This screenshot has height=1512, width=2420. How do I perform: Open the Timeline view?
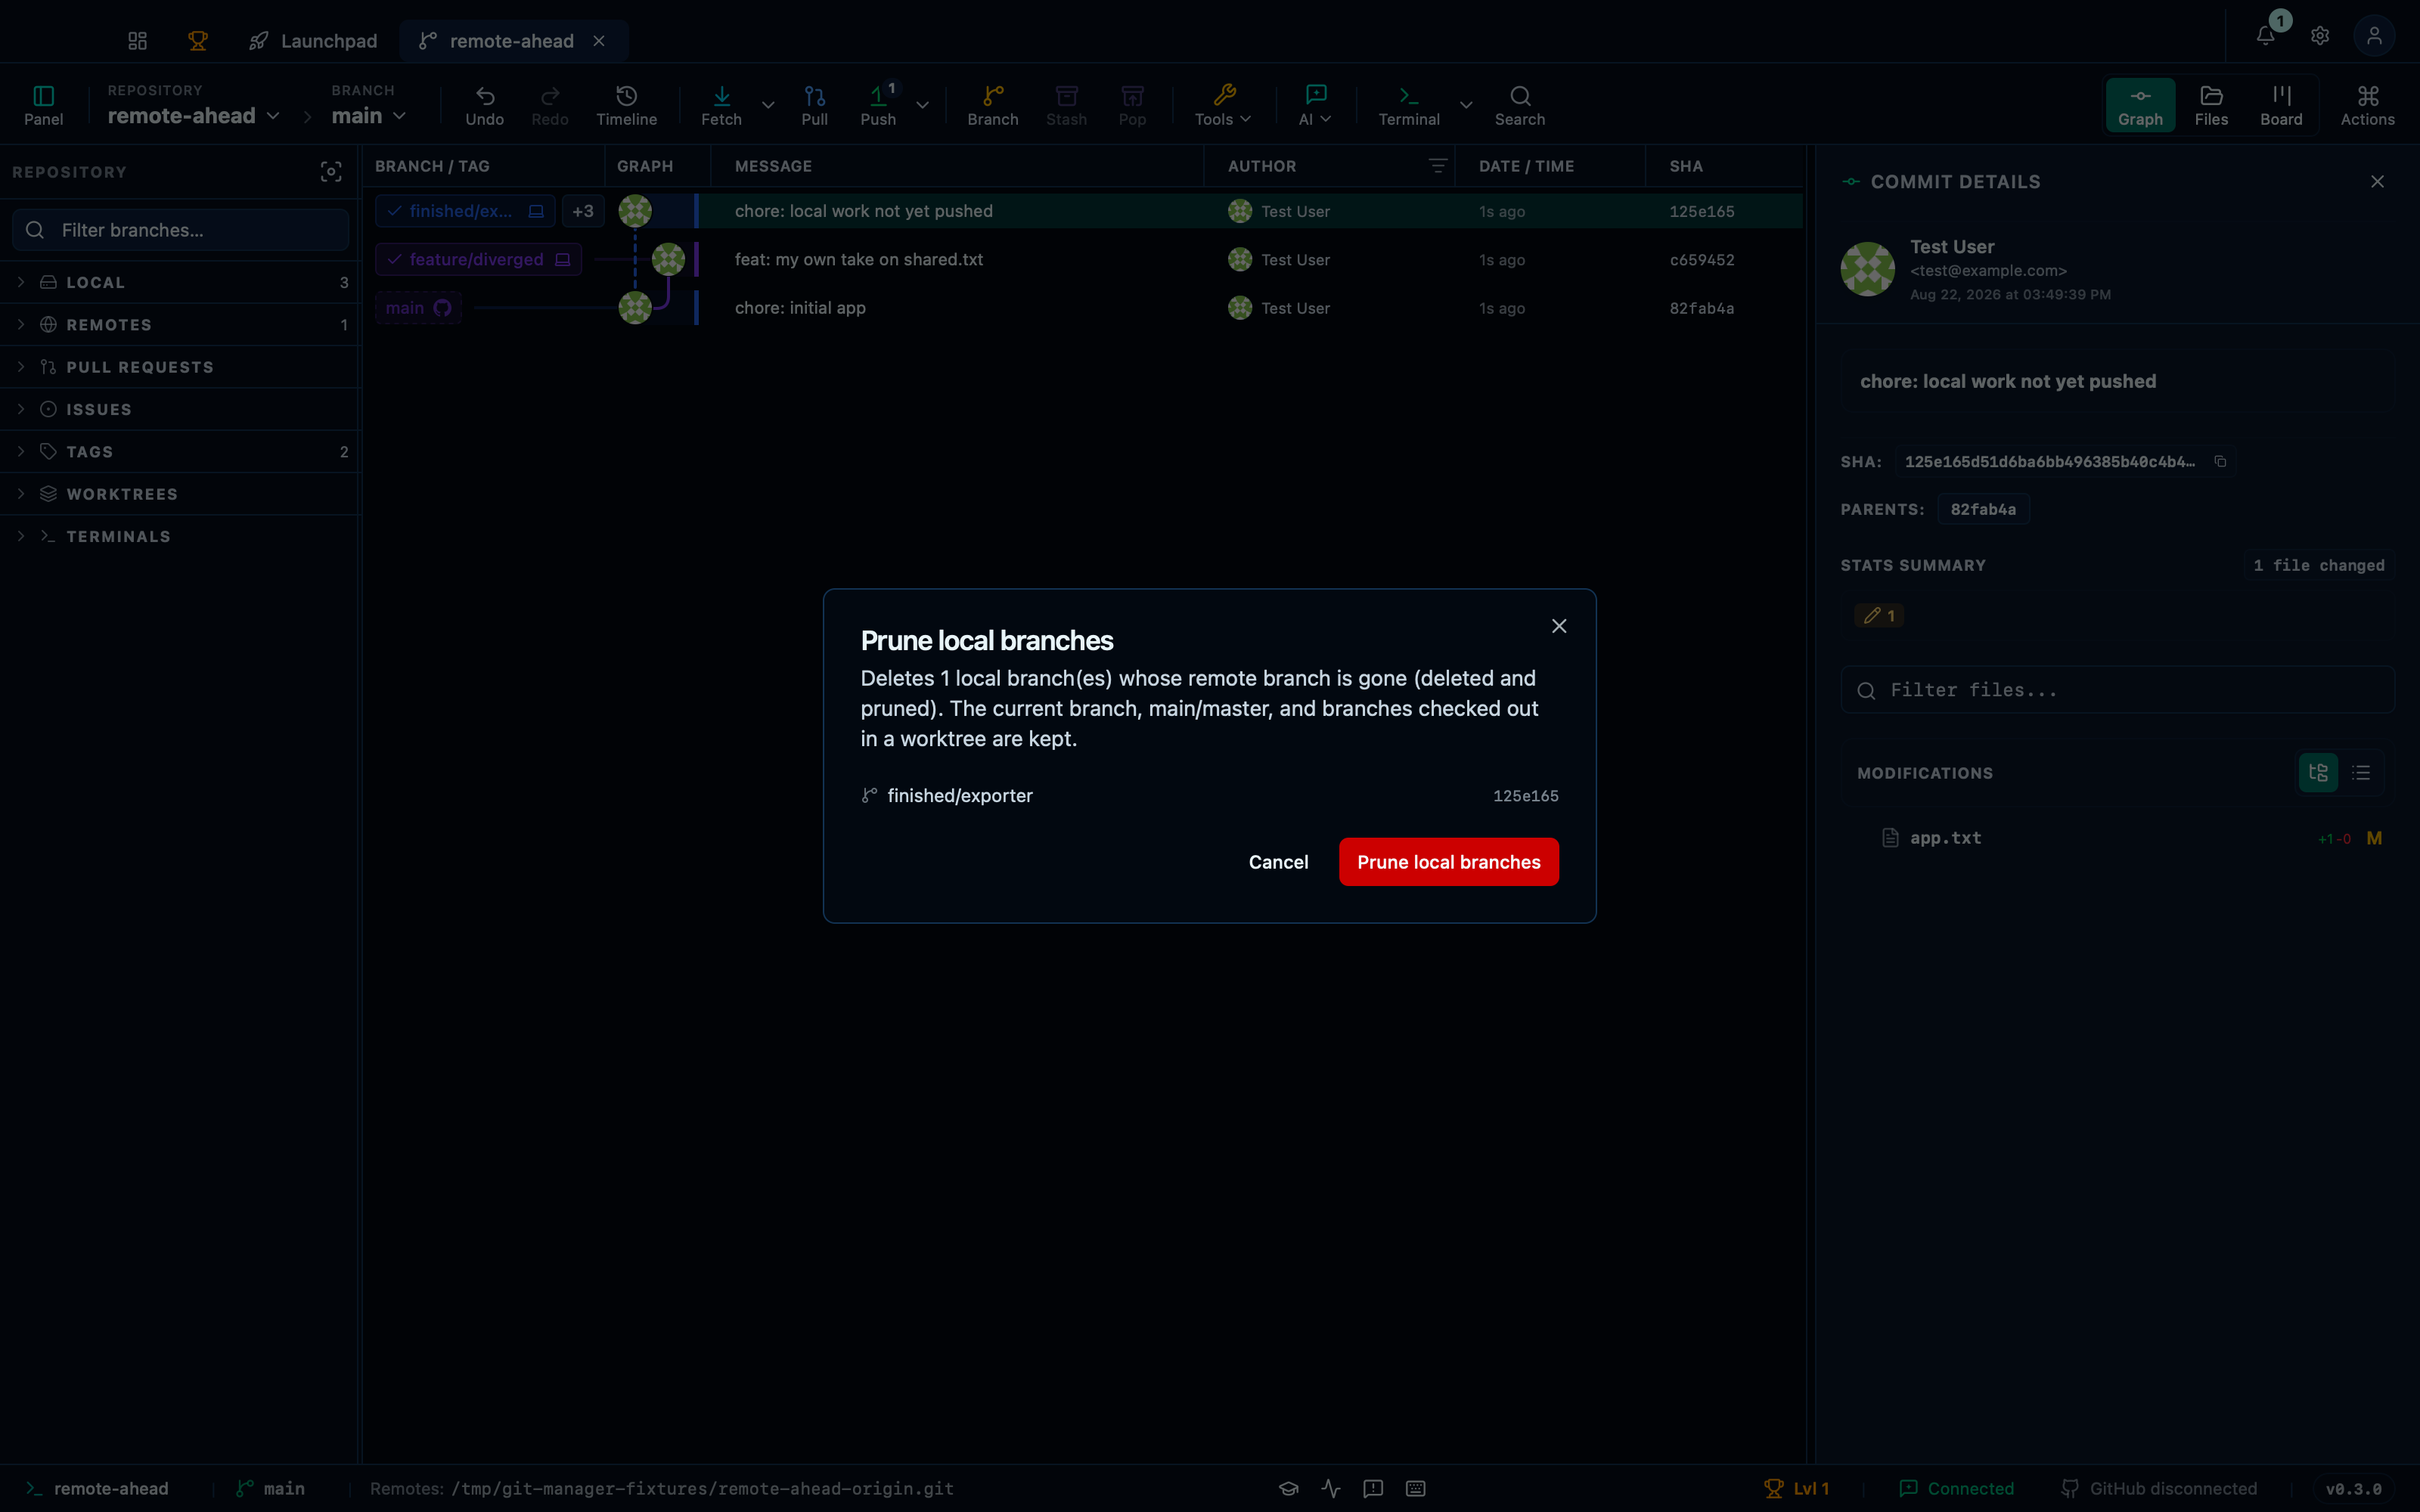point(627,105)
